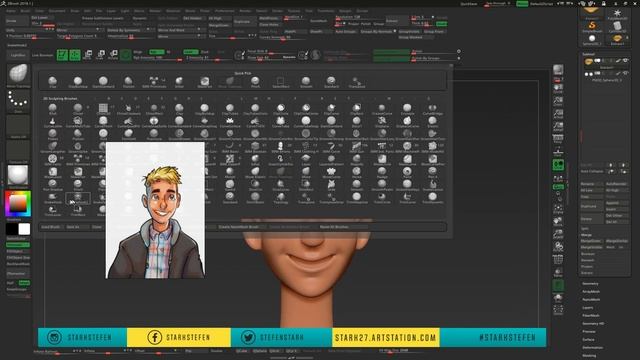640x360 pixels.
Task: Expand the Layers subpalette in Tool panel
Action: coord(588,308)
